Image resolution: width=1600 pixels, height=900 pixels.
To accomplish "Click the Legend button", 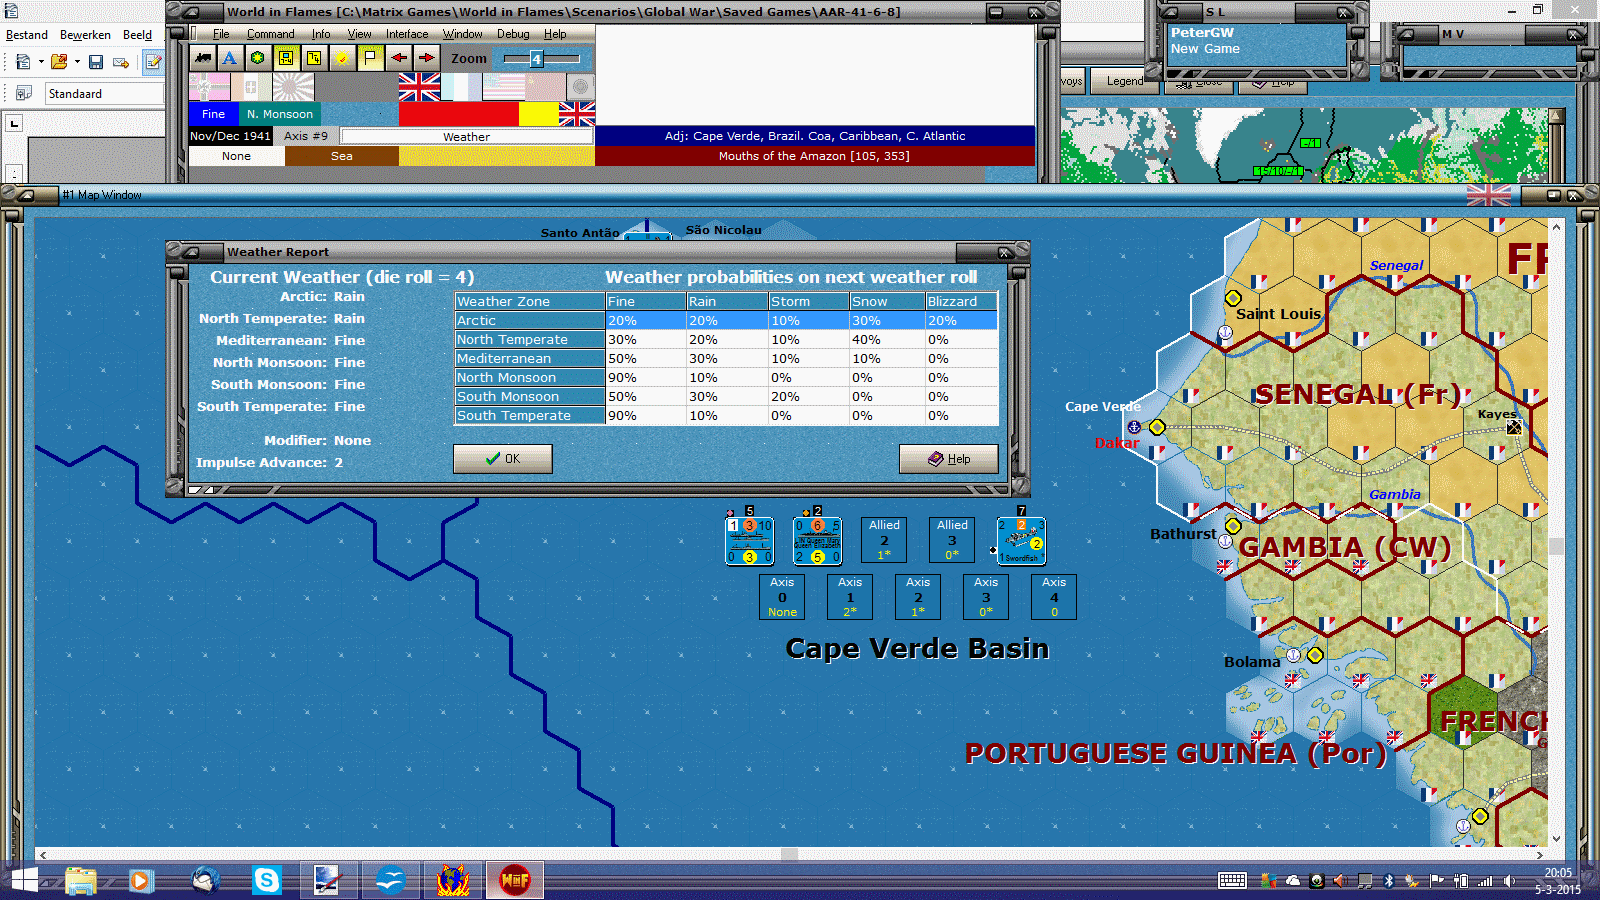I will tap(1125, 81).
